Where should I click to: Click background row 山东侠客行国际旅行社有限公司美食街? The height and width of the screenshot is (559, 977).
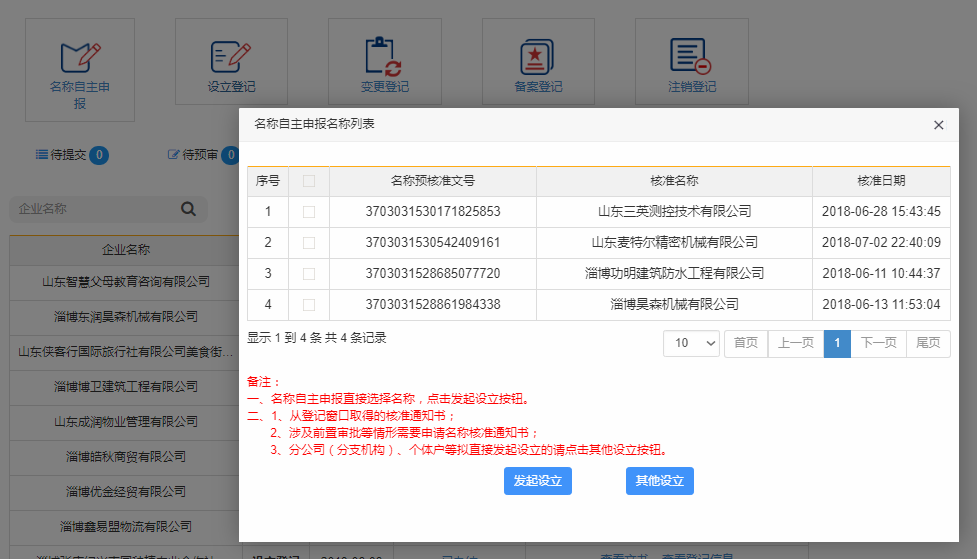coord(126,352)
